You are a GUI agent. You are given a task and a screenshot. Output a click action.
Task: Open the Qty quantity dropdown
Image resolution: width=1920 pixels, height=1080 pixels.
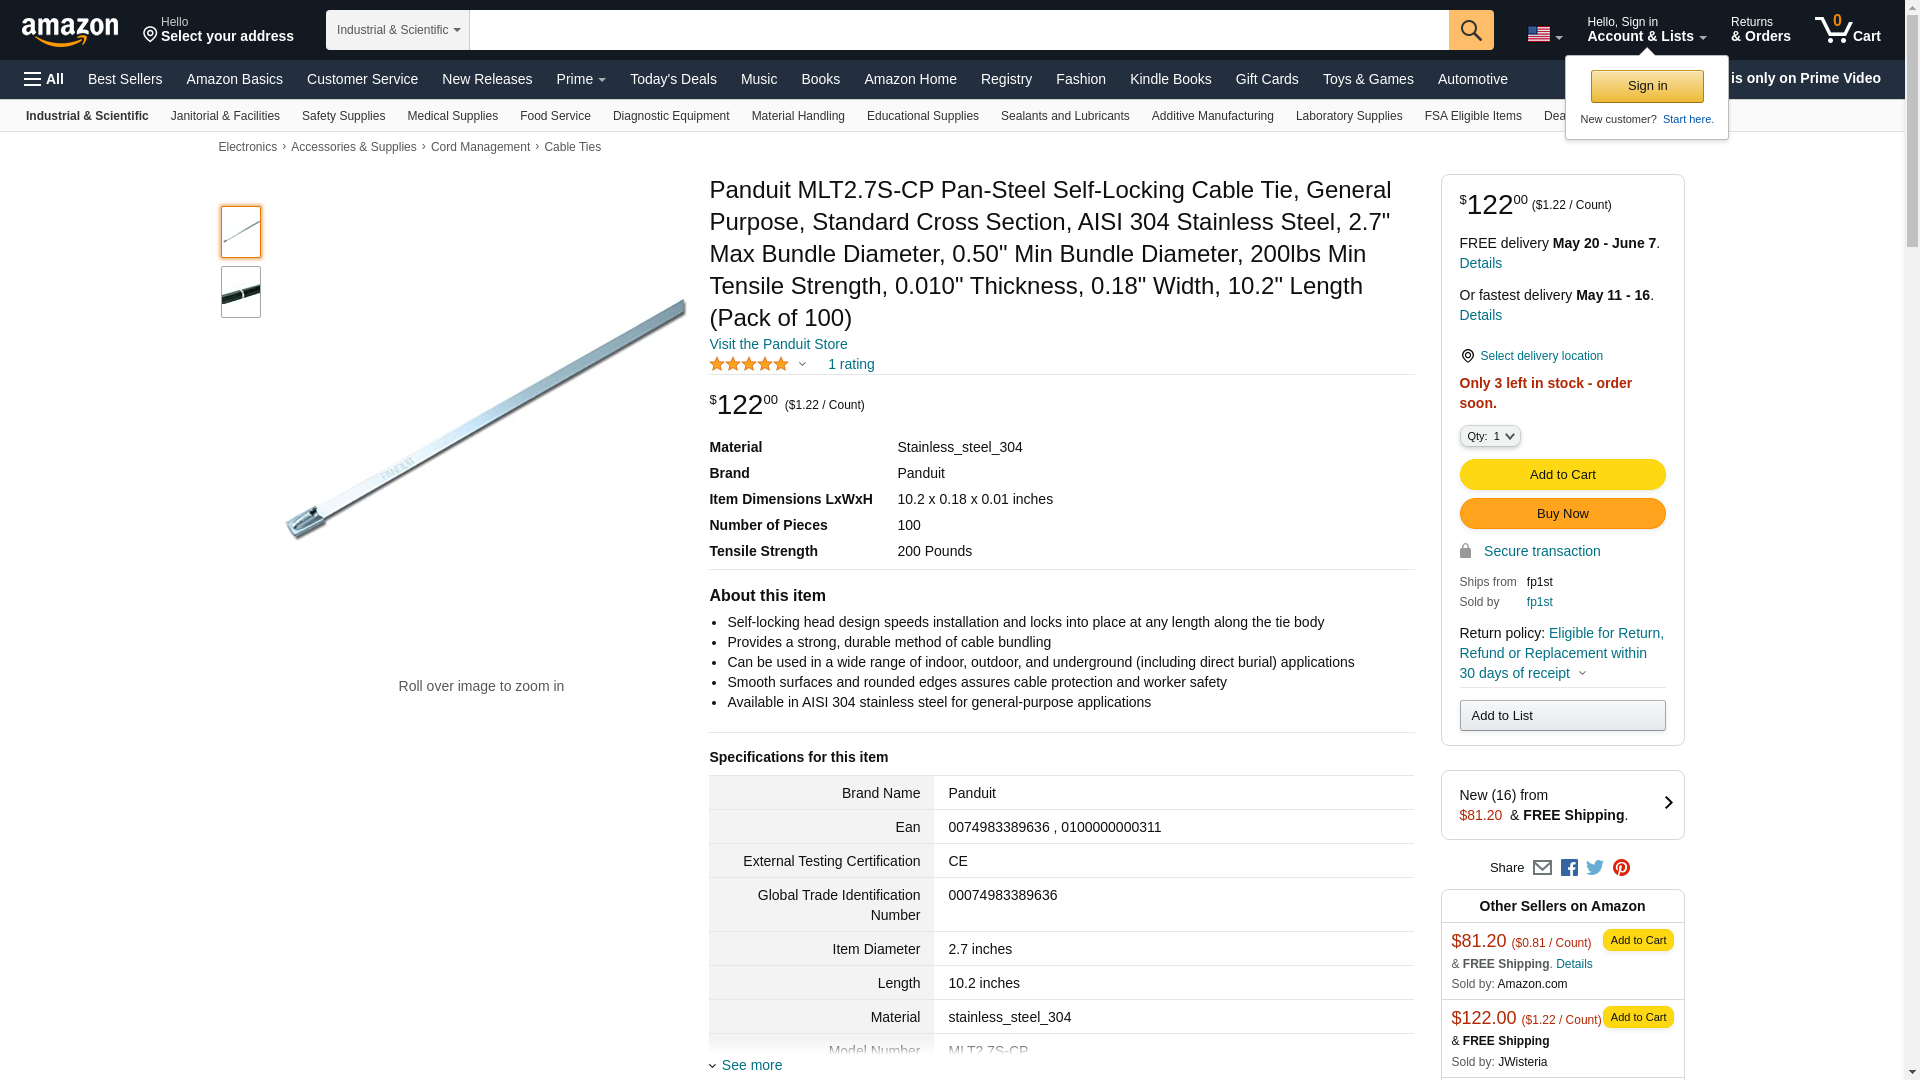tap(1490, 436)
